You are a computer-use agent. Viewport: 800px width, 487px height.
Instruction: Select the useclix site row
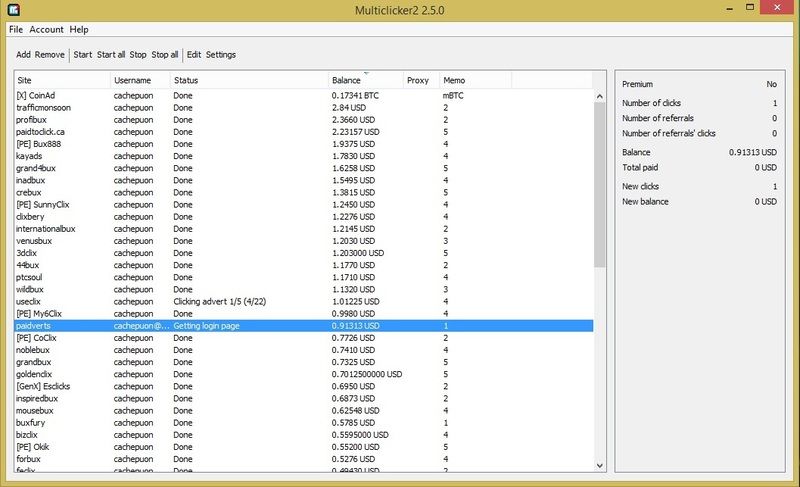(x=304, y=301)
